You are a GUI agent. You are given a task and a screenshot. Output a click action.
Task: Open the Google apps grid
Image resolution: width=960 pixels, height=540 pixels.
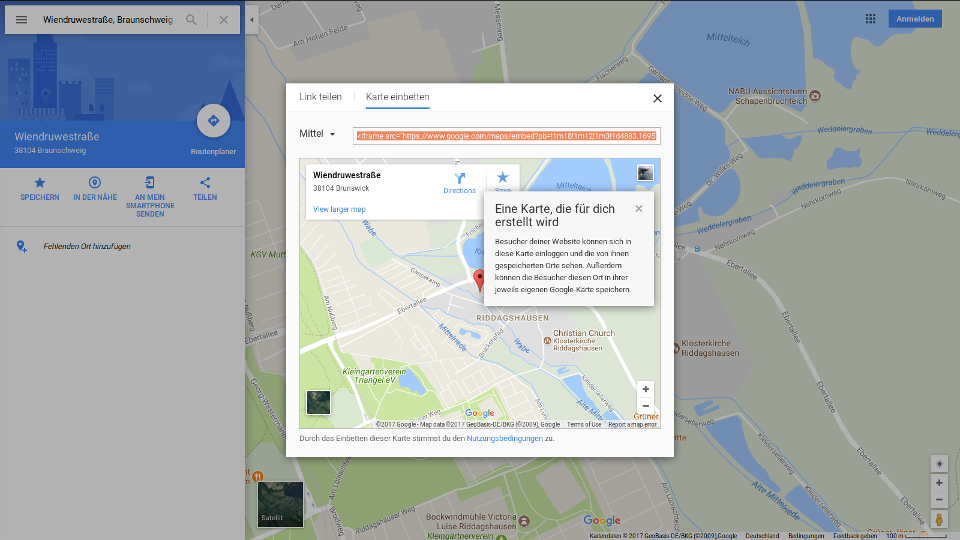click(871, 19)
